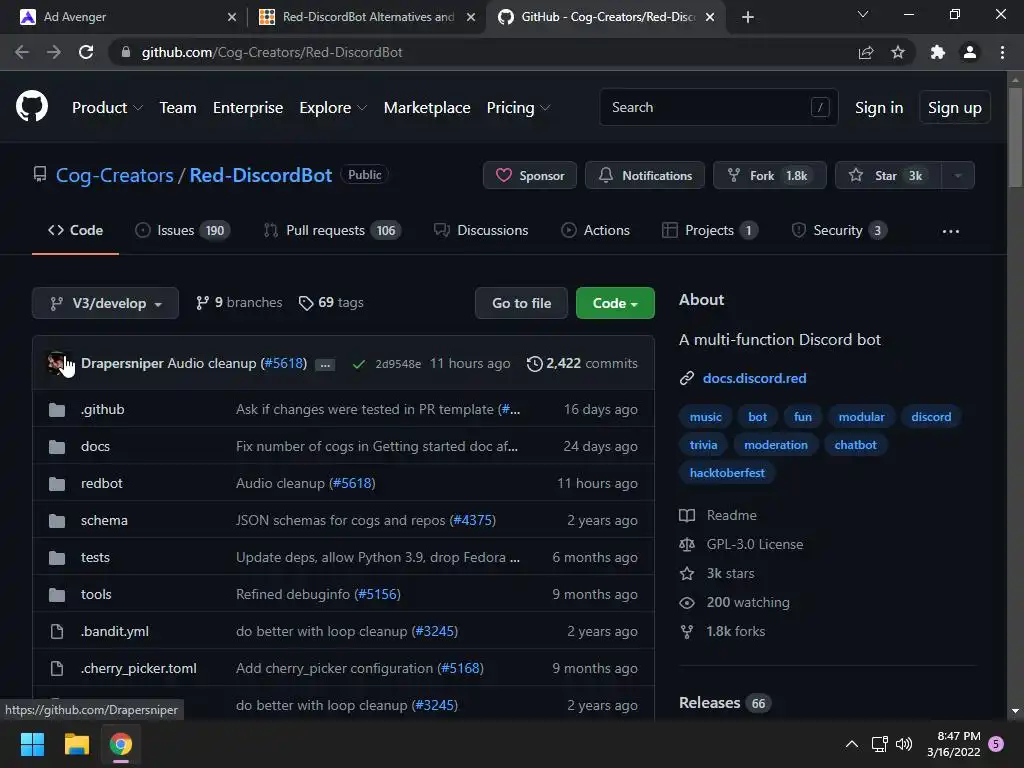
Task: Switch to the Pull requests tab
Action: pyautogui.click(x=333, y=231)
